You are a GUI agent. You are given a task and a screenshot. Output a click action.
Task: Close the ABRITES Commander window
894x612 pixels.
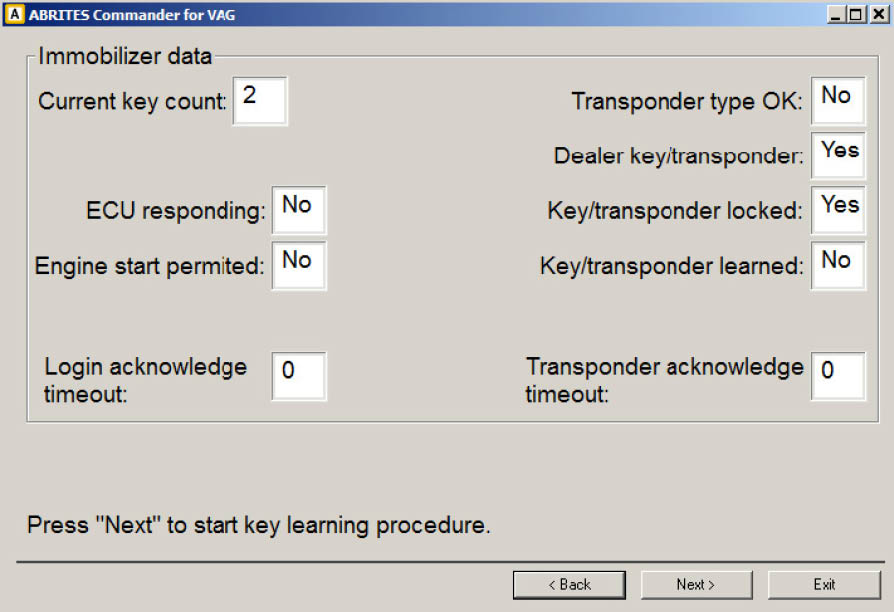(x=877, y=15)
